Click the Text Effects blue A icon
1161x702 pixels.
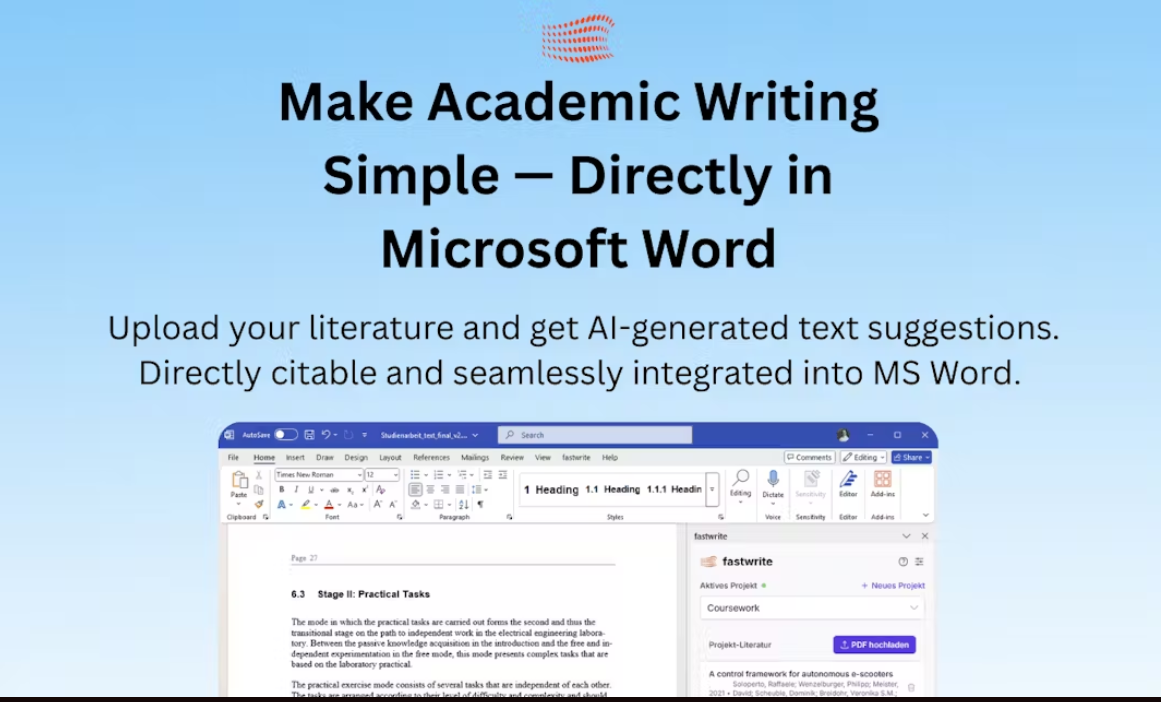tap(281, 504)
